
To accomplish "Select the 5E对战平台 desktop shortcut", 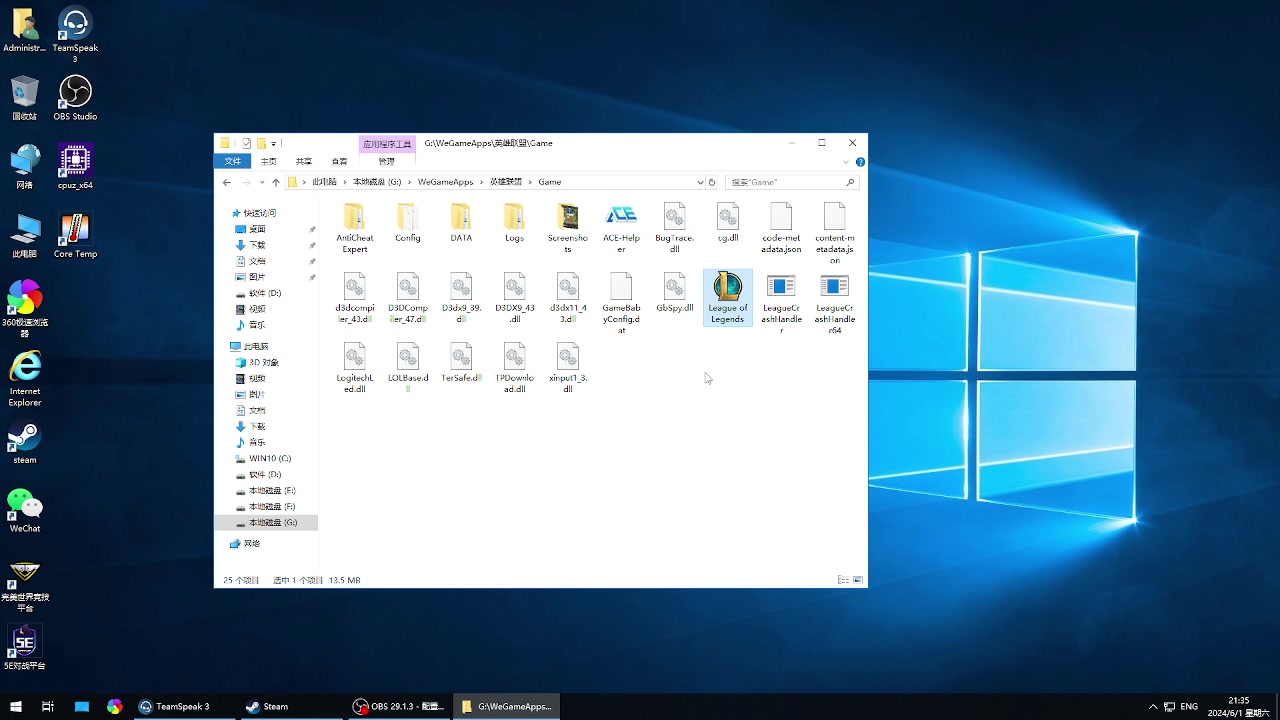I will point(25,648).
